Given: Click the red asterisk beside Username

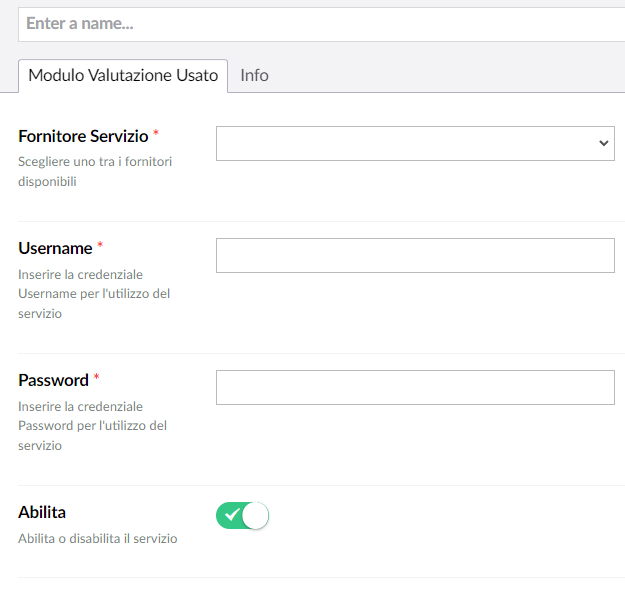Looking at the screenshot, I should pos(100,246).
